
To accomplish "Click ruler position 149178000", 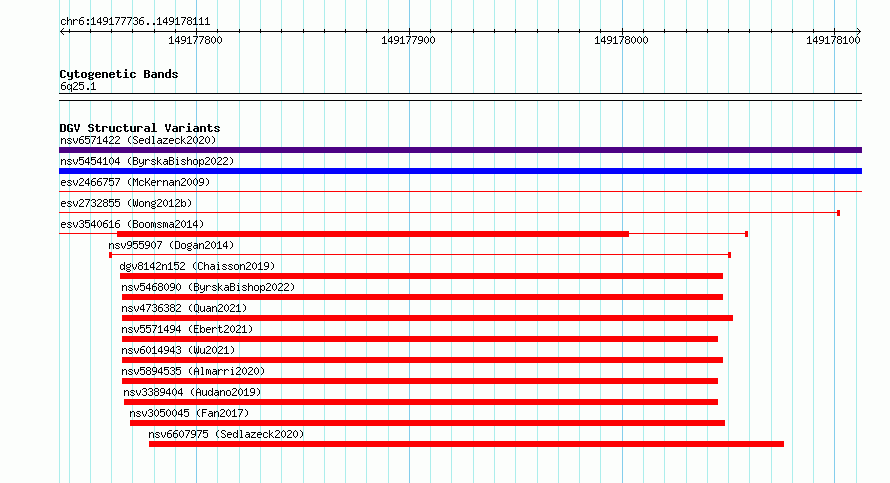I will point(621,40).
